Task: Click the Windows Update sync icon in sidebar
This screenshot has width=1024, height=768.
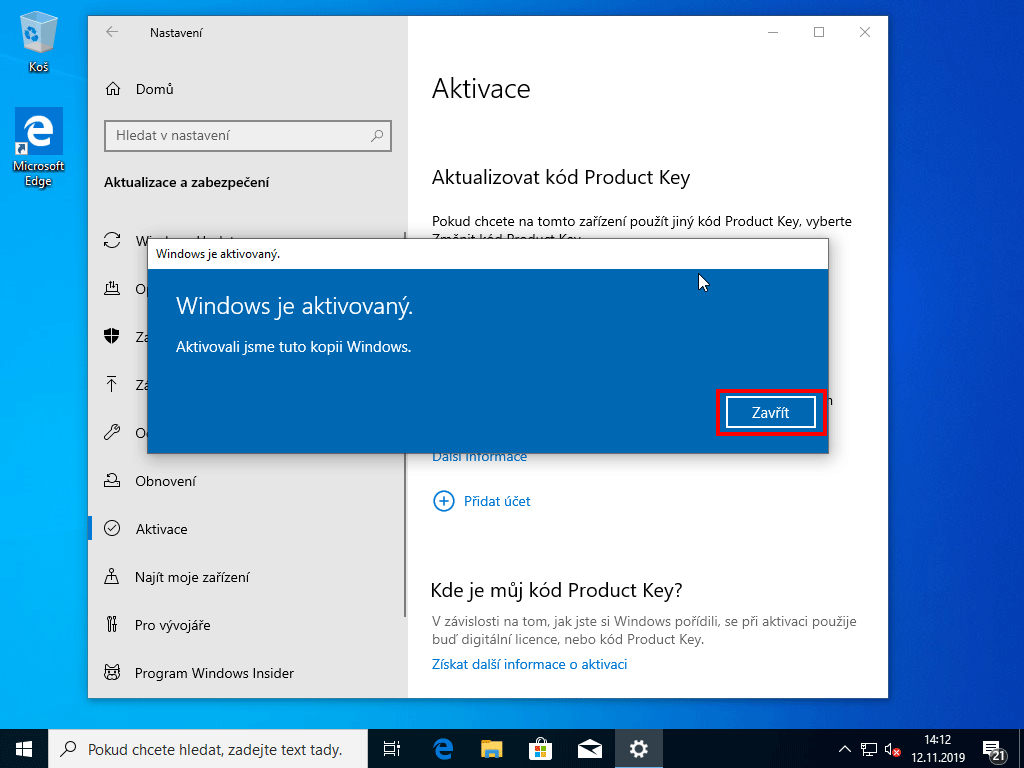Action: click(x=112, y=240)
